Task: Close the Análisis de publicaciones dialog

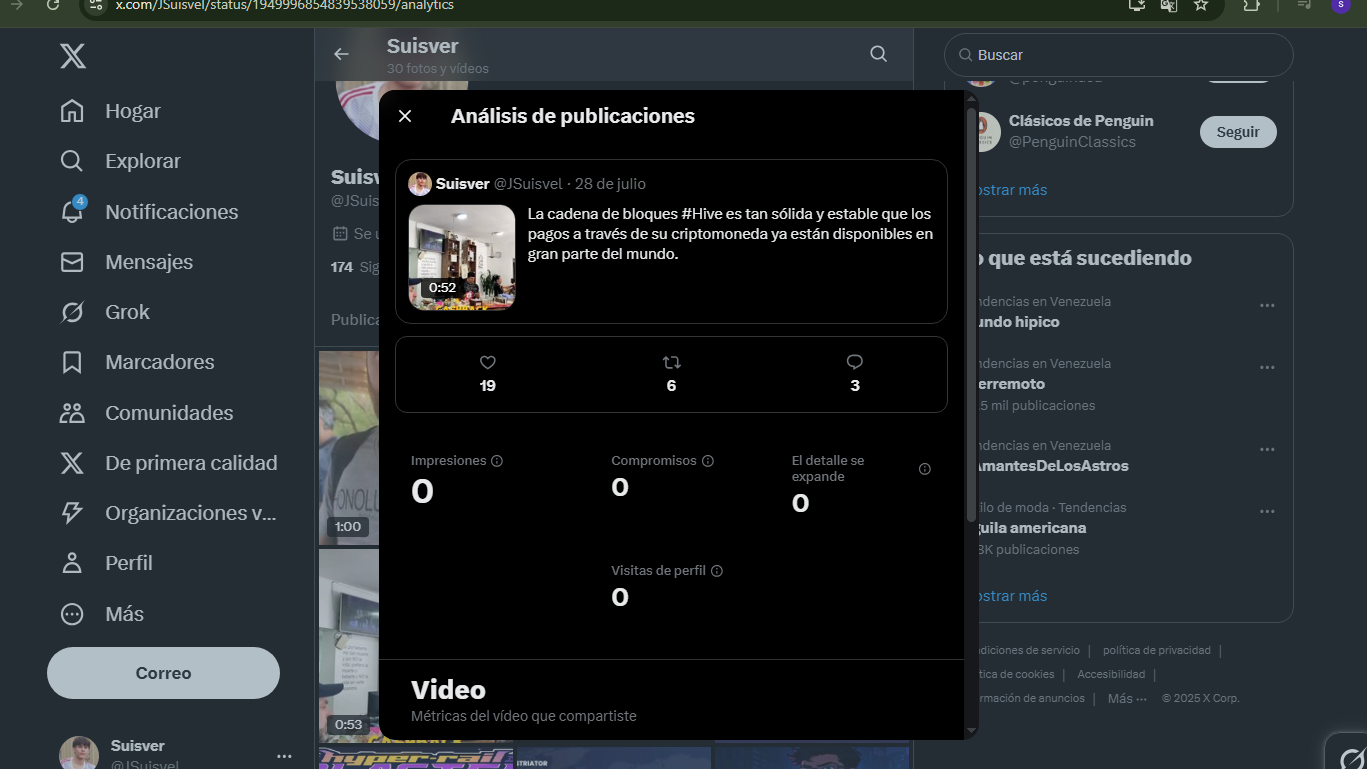Action: pyautogui.click(x=405, y=116)
